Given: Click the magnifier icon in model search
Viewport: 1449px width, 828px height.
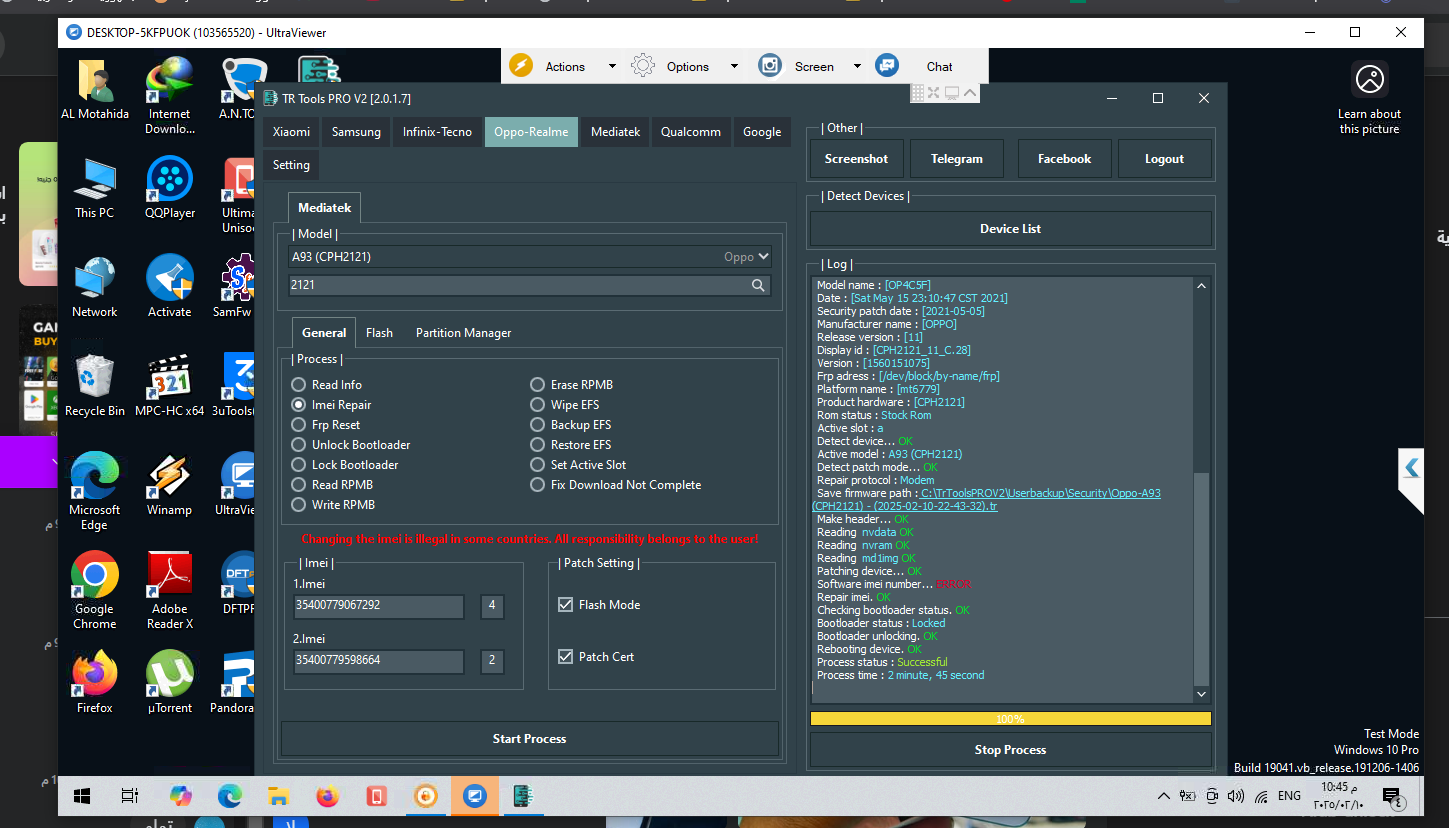Looking at the screenshot, I should 759,285.
